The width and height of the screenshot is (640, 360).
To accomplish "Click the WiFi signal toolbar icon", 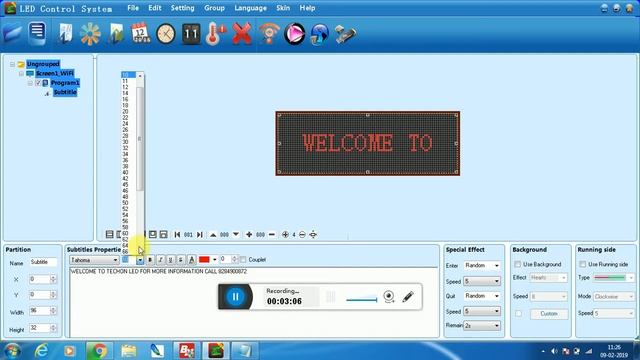I will pyautogui.click(x=269, y=33).
